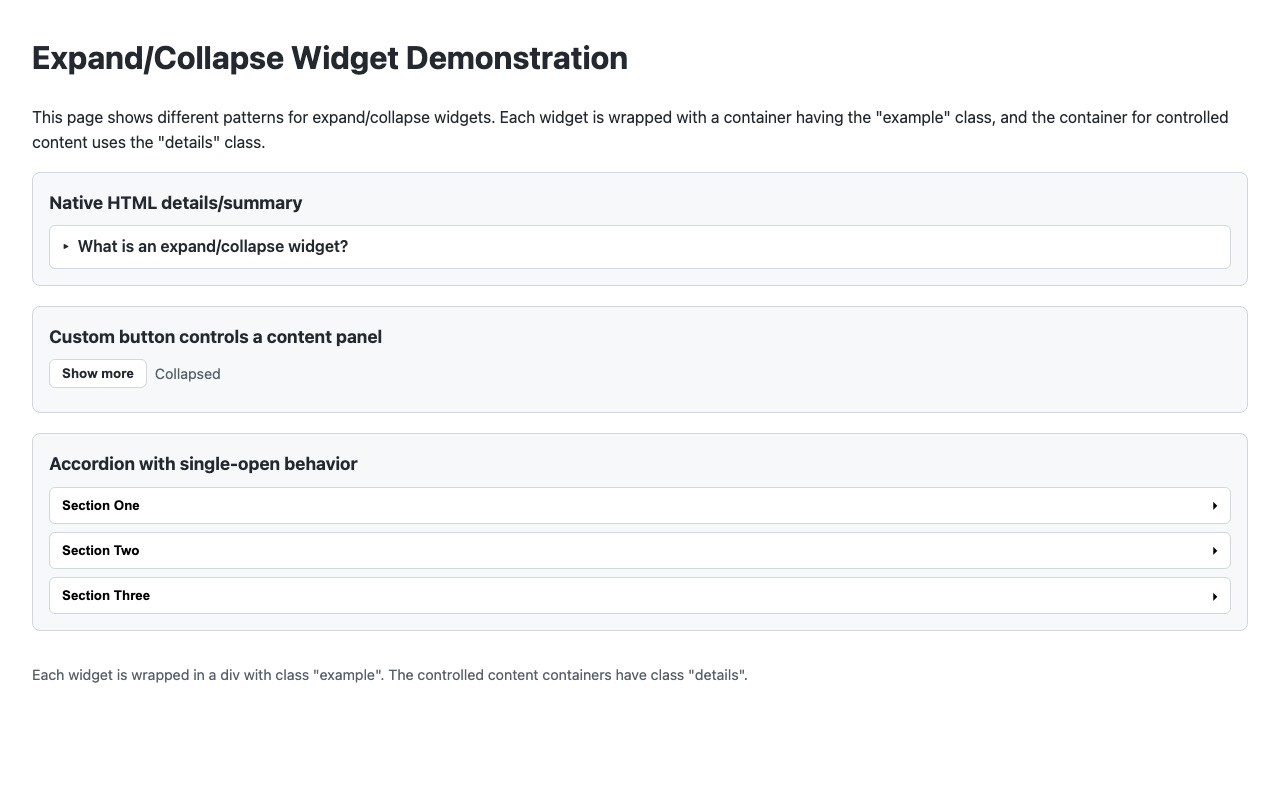The height and width of the screenshot is (800, 1280).
Task: Click the 'Collapsed' status label
Action: click(187, 373)
